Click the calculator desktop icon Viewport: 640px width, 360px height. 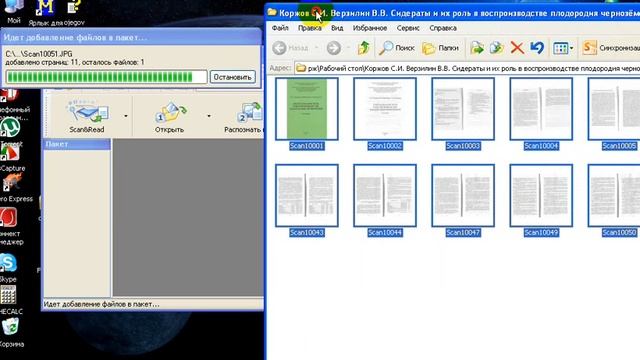(8, 295)
